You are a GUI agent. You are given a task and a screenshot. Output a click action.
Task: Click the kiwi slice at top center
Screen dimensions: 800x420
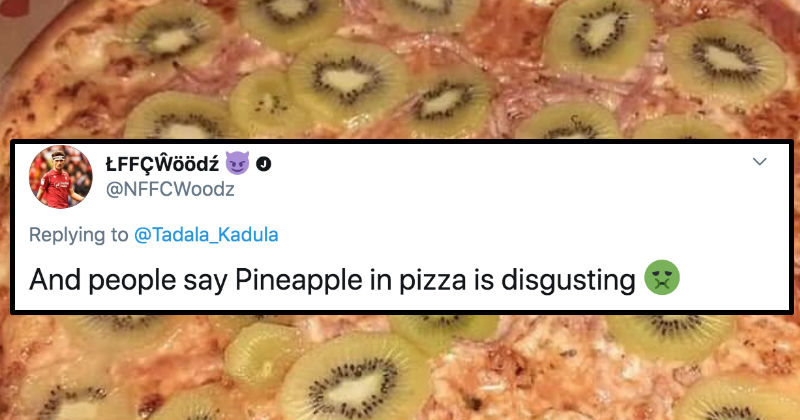[348, 81]
